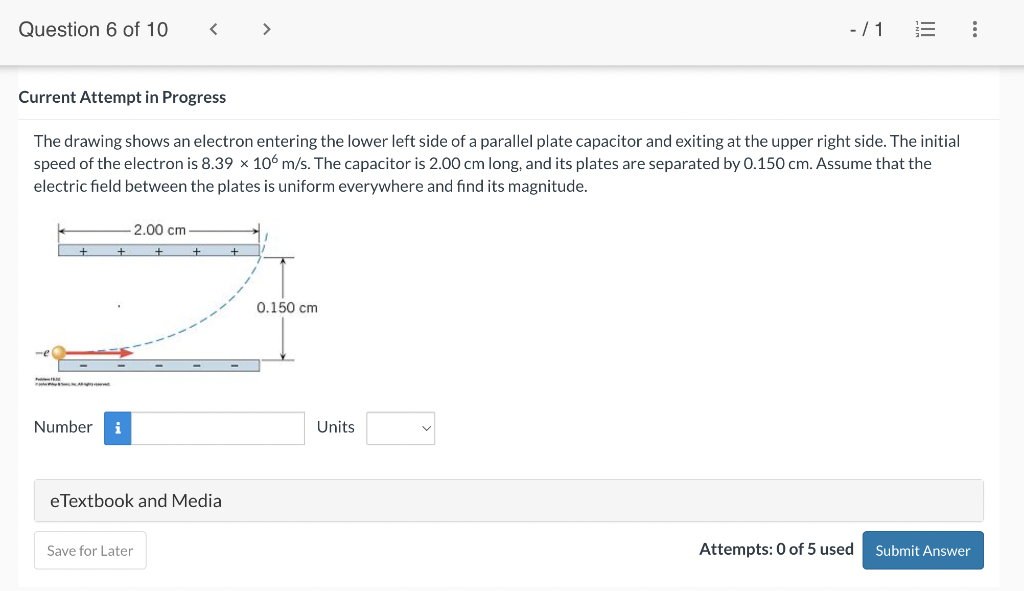Click the 0.150 cm label in the diagram
This screenshot has height=591, width=1024.
287,308
